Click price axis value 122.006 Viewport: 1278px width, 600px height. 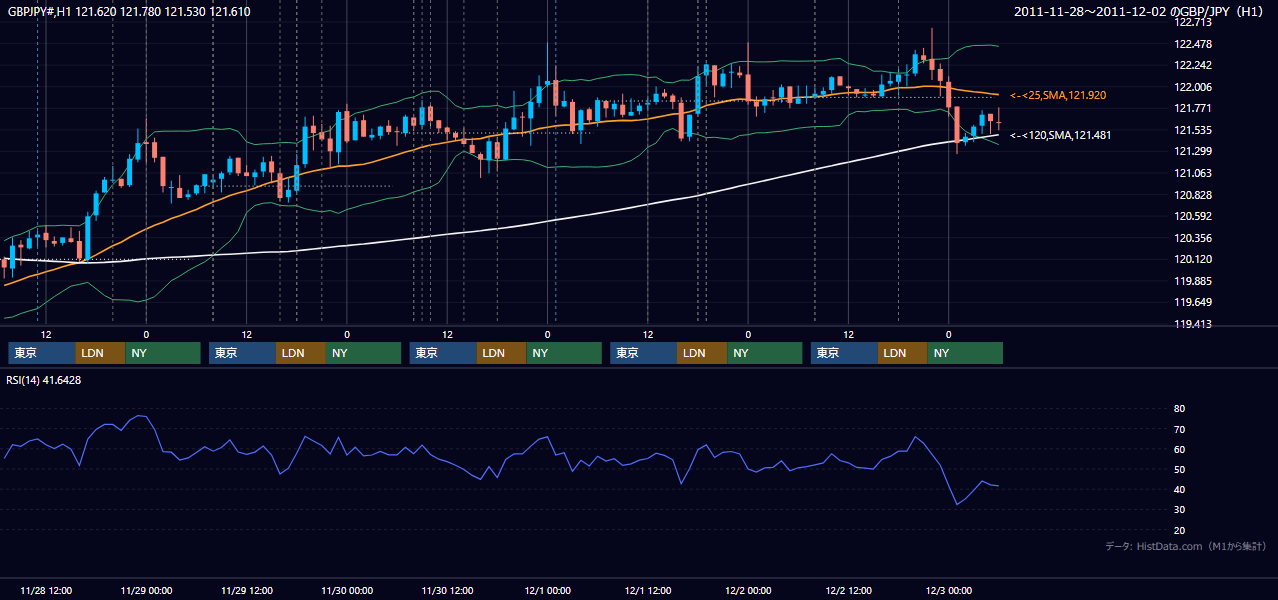click(1192, 87)
